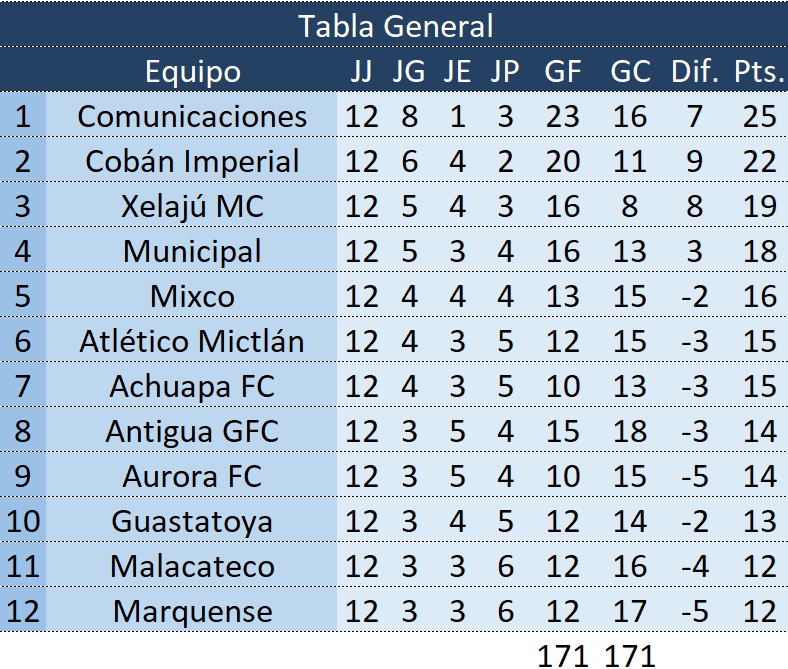
Task: Click the Cobán Imperial team cell
Action: pos(192,162)
